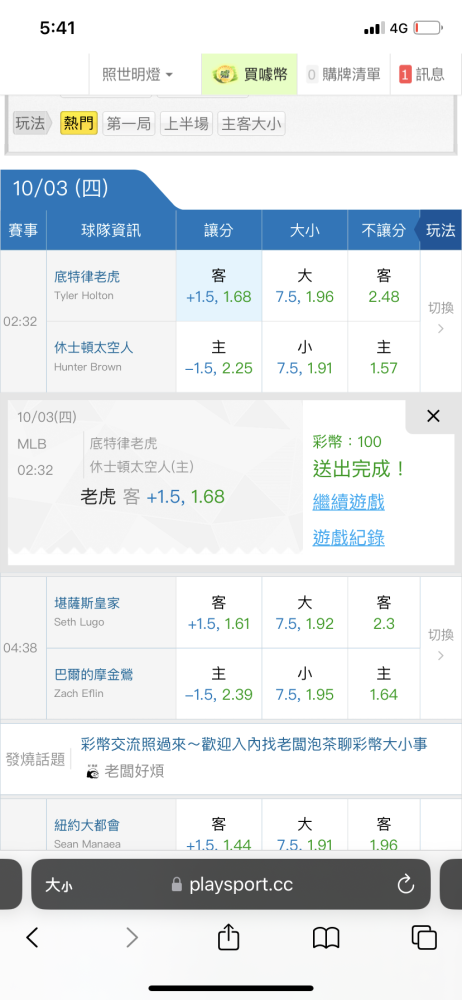This screenshot has width=462, height=1000.
Task: Select 大 7.5, 1.96 for Tigers game
Action: (304, 286)
